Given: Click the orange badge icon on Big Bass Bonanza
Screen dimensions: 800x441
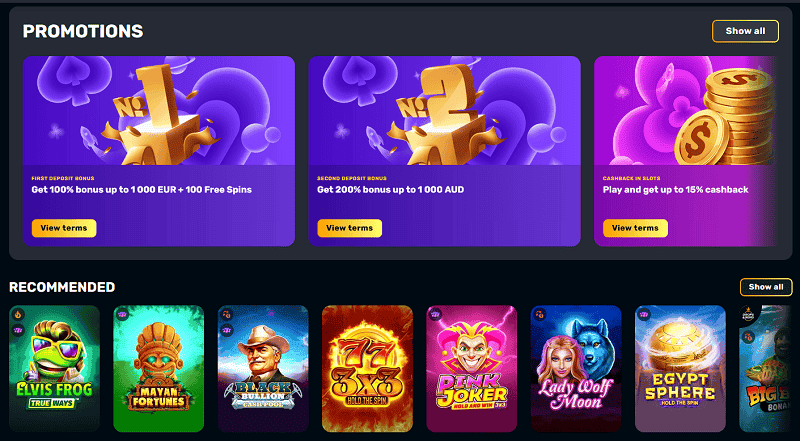Looking at the screenshot, I should point(748,336).
